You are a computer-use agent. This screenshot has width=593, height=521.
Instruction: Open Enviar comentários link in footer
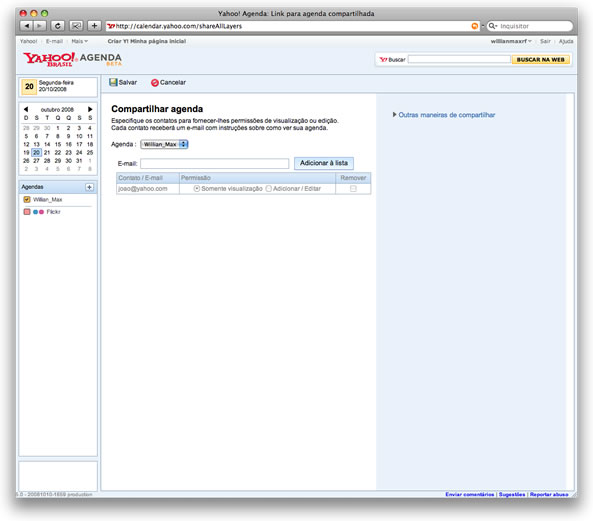click(469, 495)
